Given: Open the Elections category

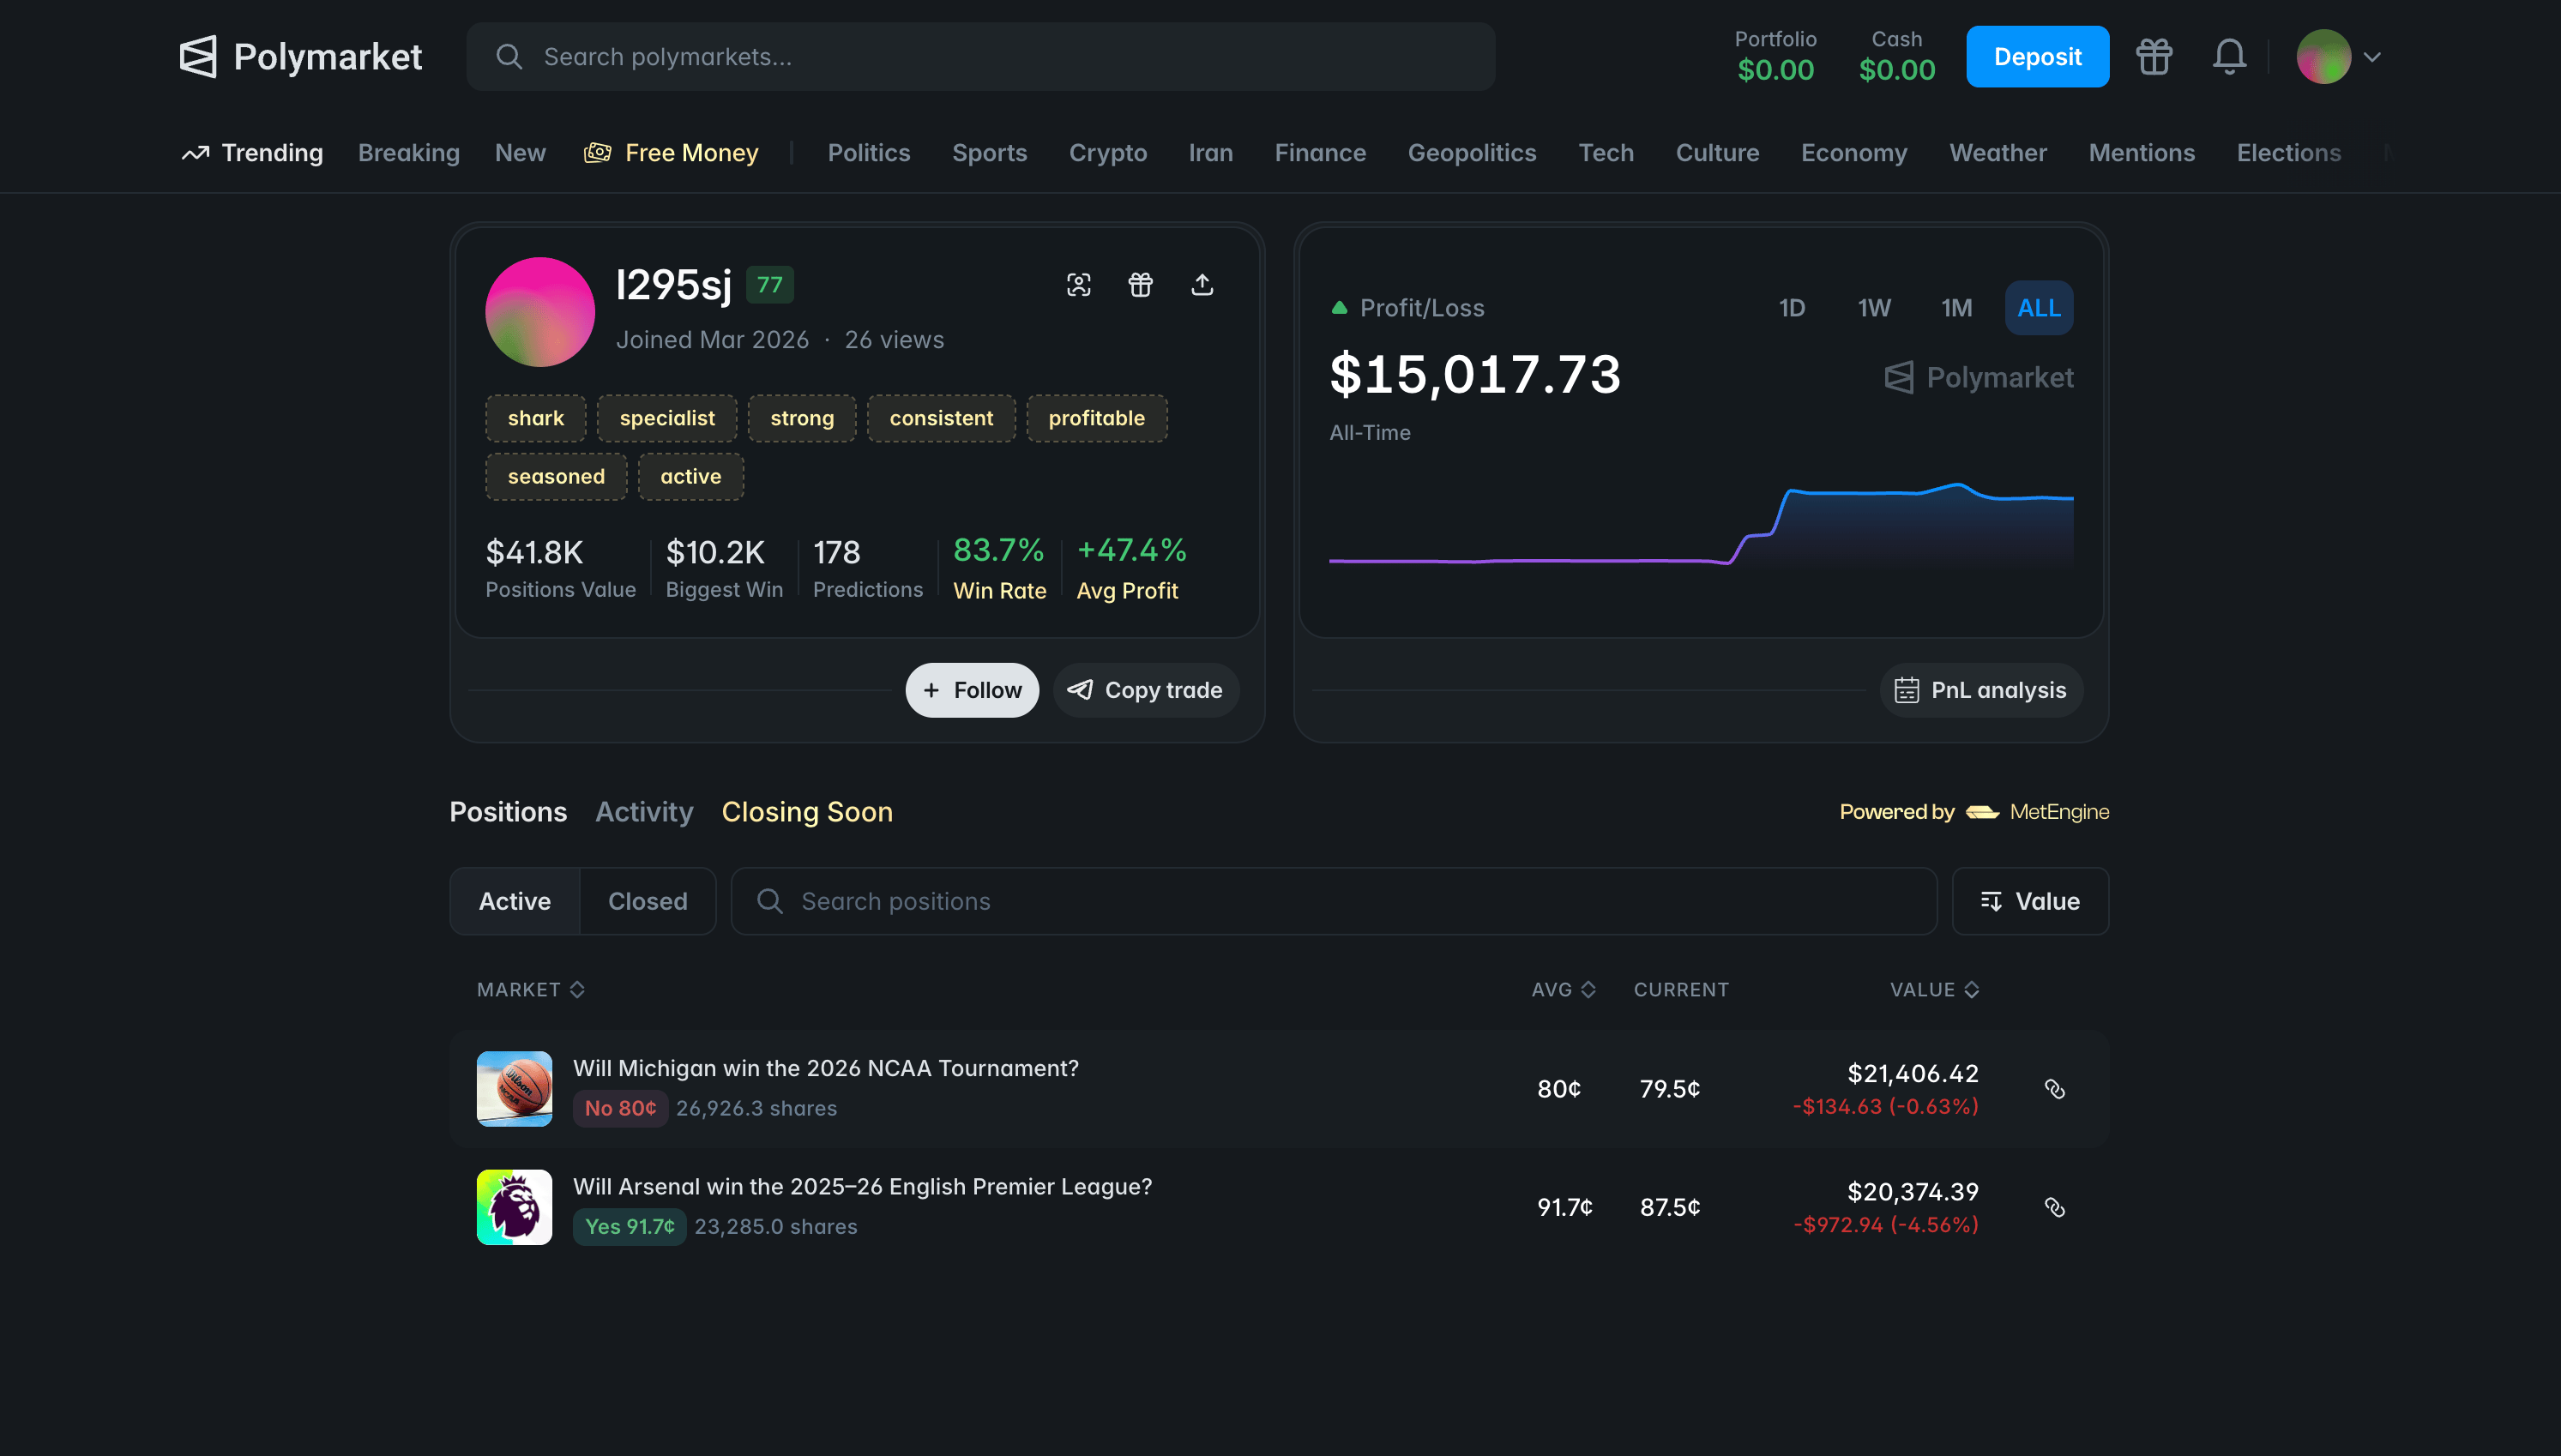Looking at the screenshot, I should [x=2289, y=153].
